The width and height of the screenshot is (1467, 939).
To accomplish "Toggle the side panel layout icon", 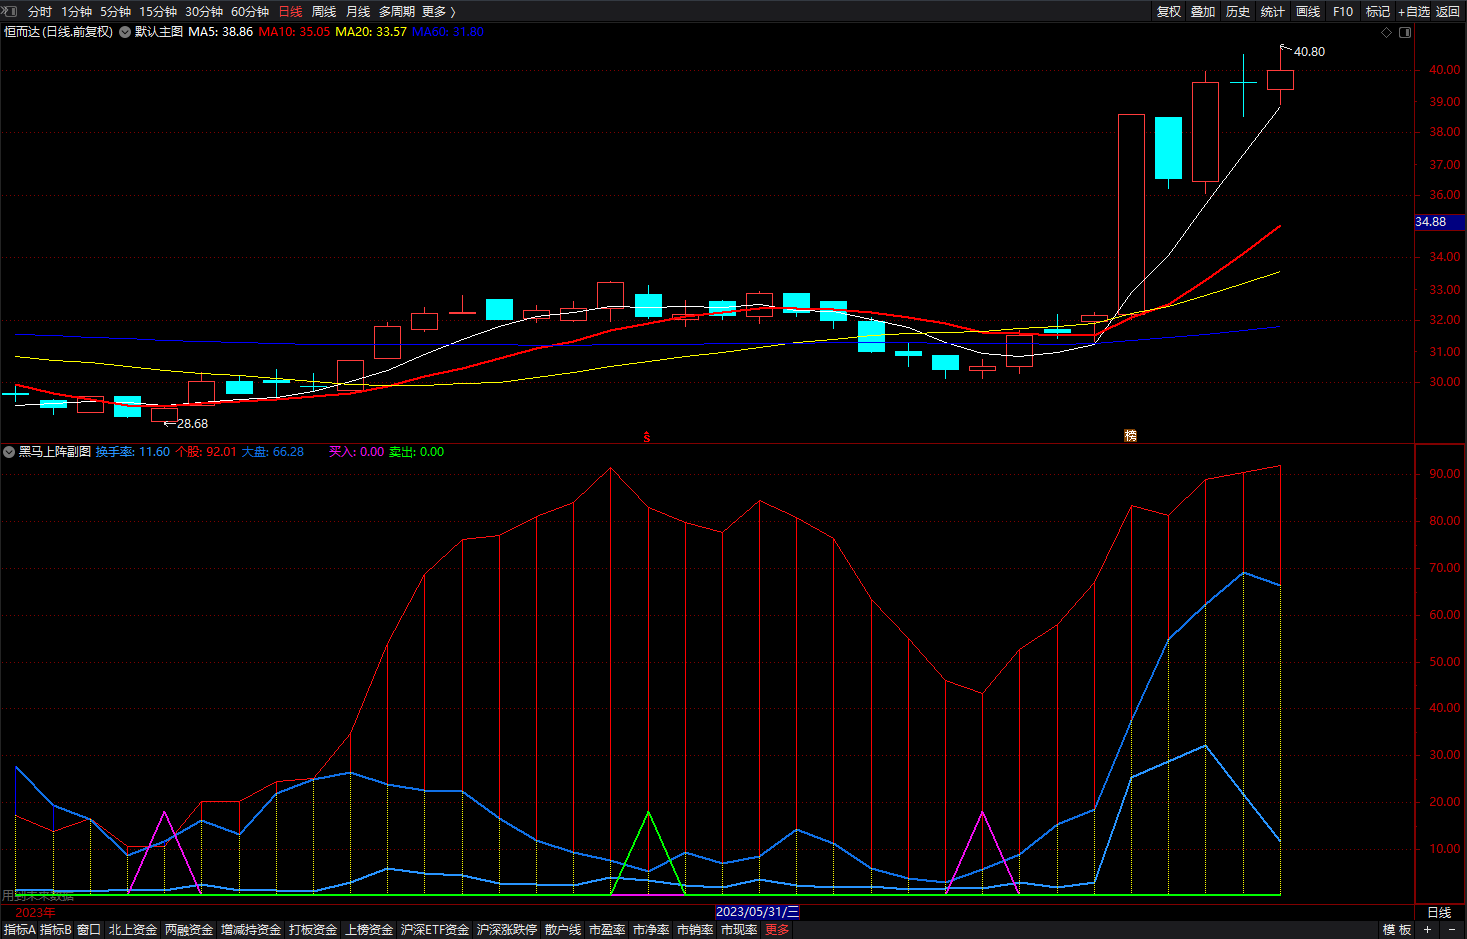I will click(x=1405, y=32).
